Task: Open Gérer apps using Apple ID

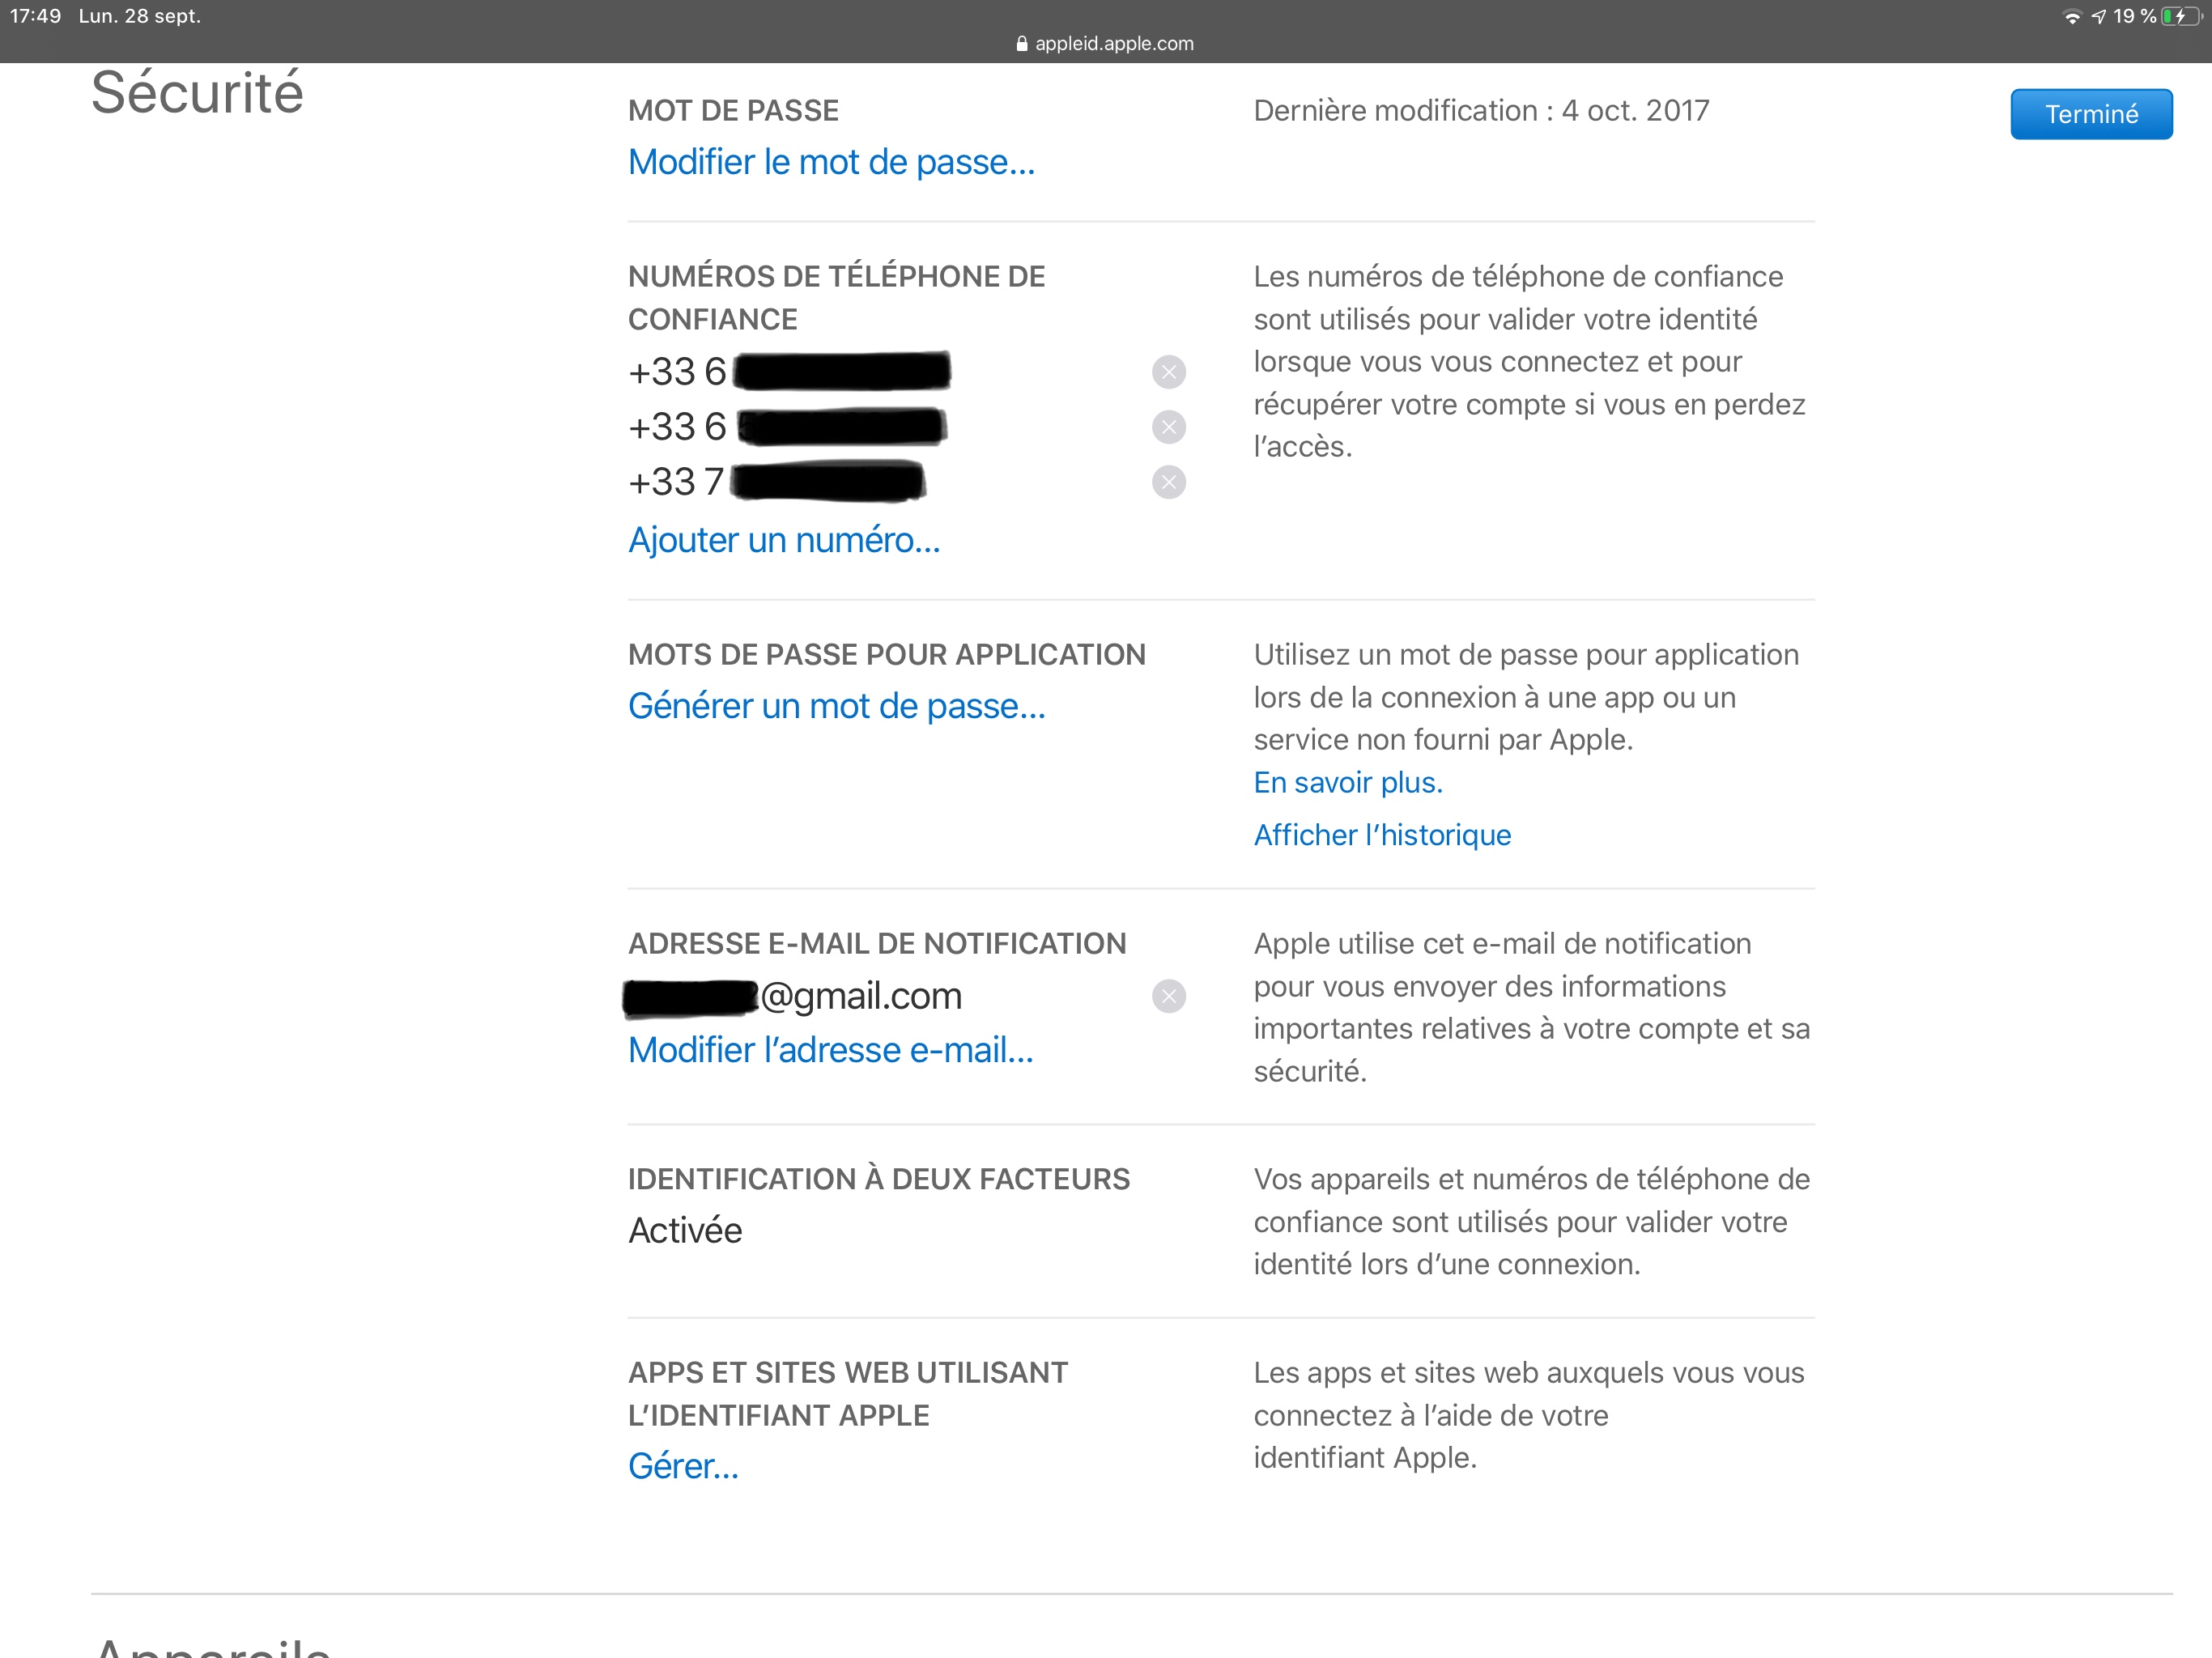Action: [683, 1466]
